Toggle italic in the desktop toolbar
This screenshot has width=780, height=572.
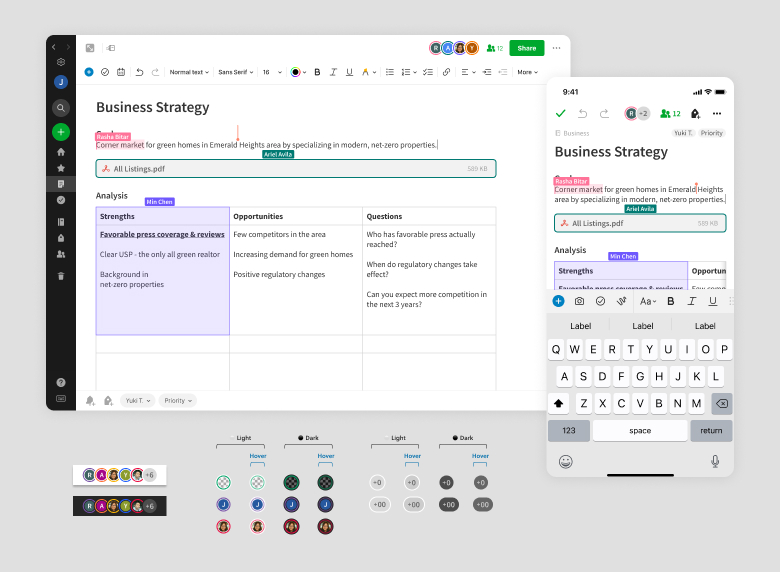point(333,72)
